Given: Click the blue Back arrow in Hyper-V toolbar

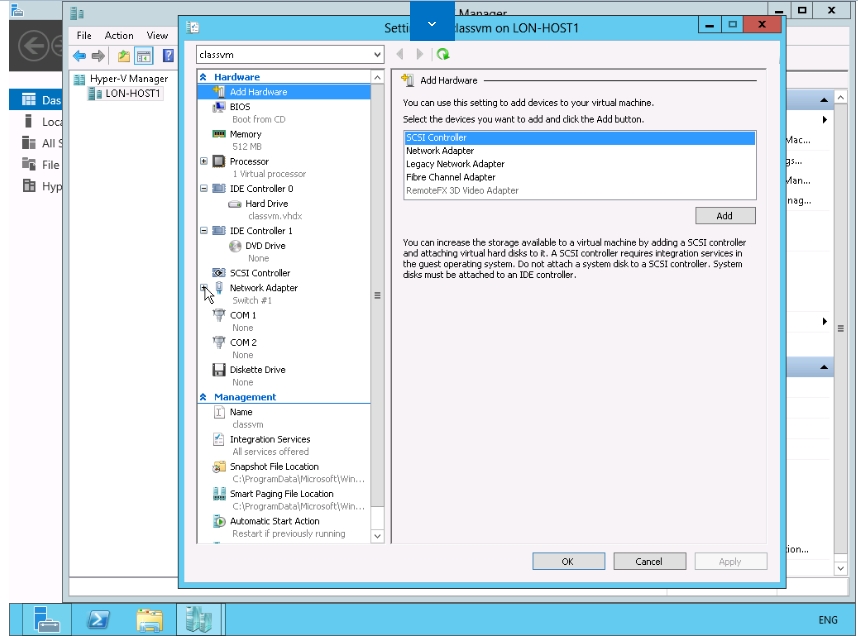Looking at the screenshot, I should click(x=79, y=56).
